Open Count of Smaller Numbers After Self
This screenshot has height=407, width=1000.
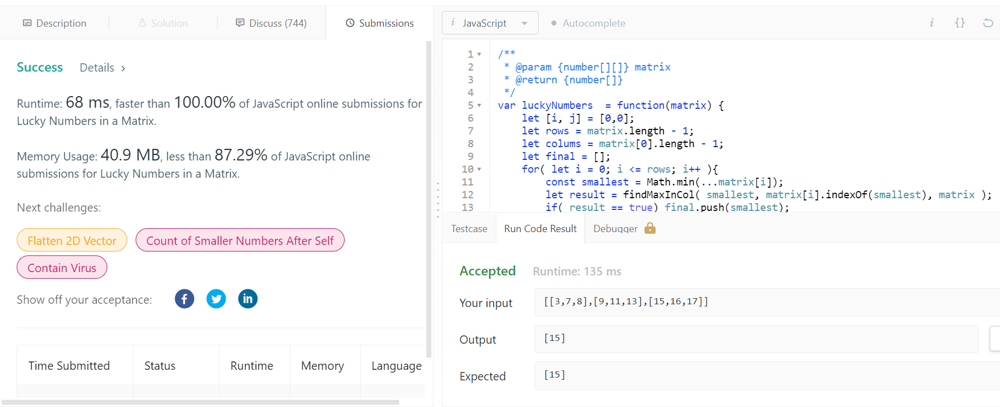tap(240, 241)
